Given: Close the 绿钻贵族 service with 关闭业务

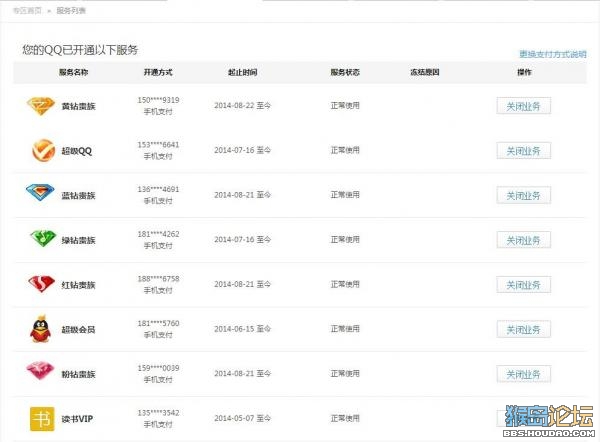Looking at the screenshot, I should 523,240.
